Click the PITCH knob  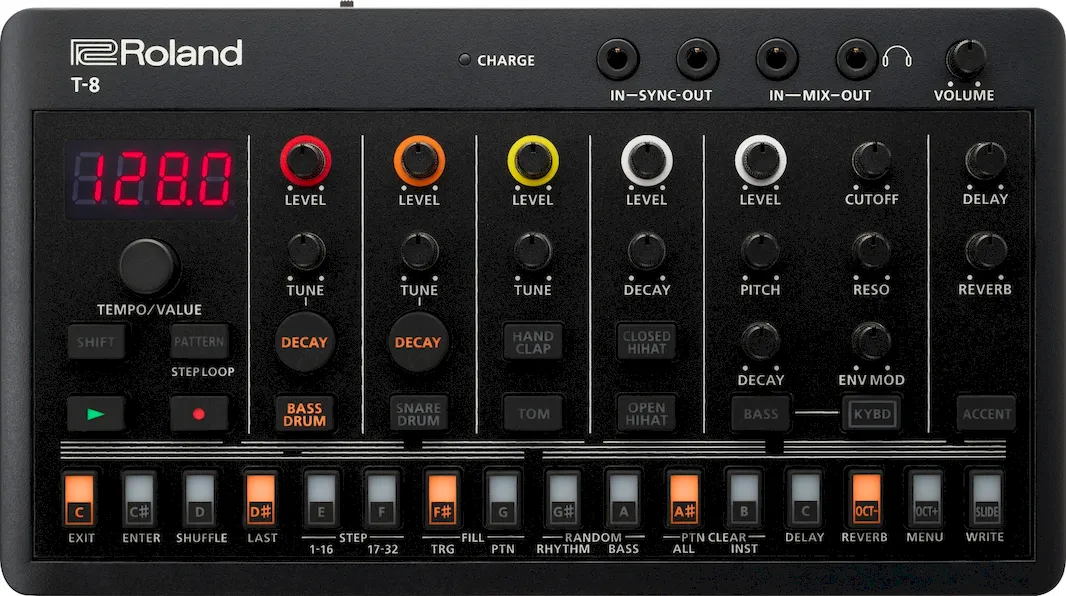760,251
